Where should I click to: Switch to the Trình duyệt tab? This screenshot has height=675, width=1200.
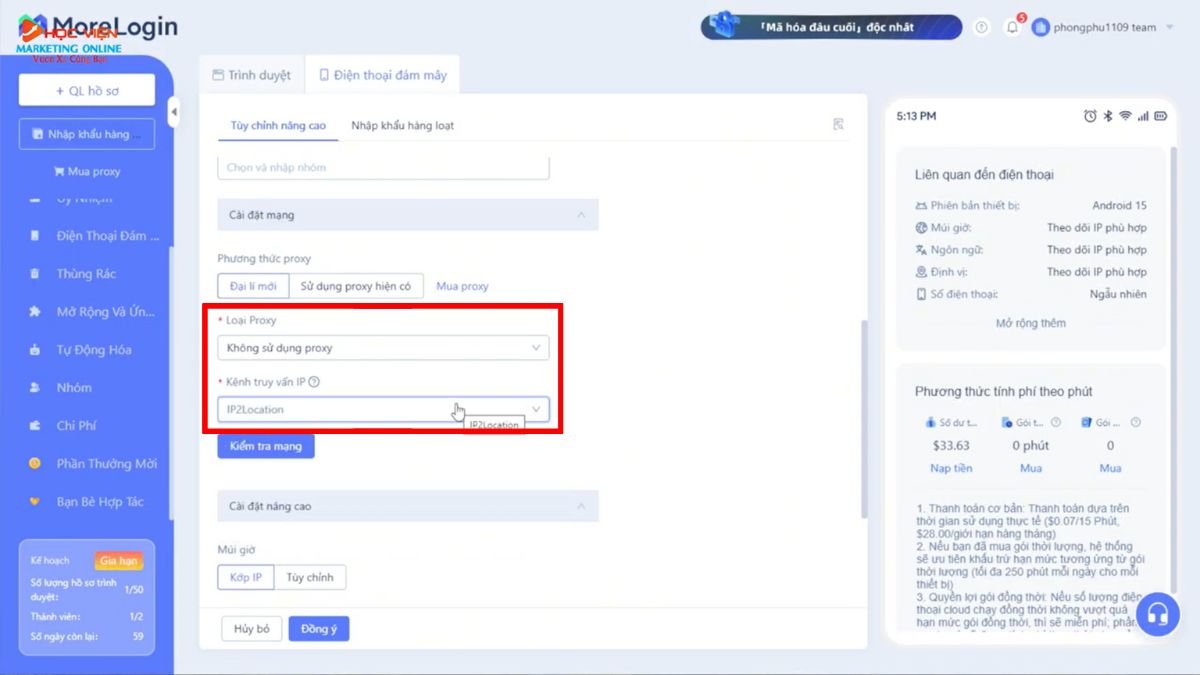click(252, 75)
